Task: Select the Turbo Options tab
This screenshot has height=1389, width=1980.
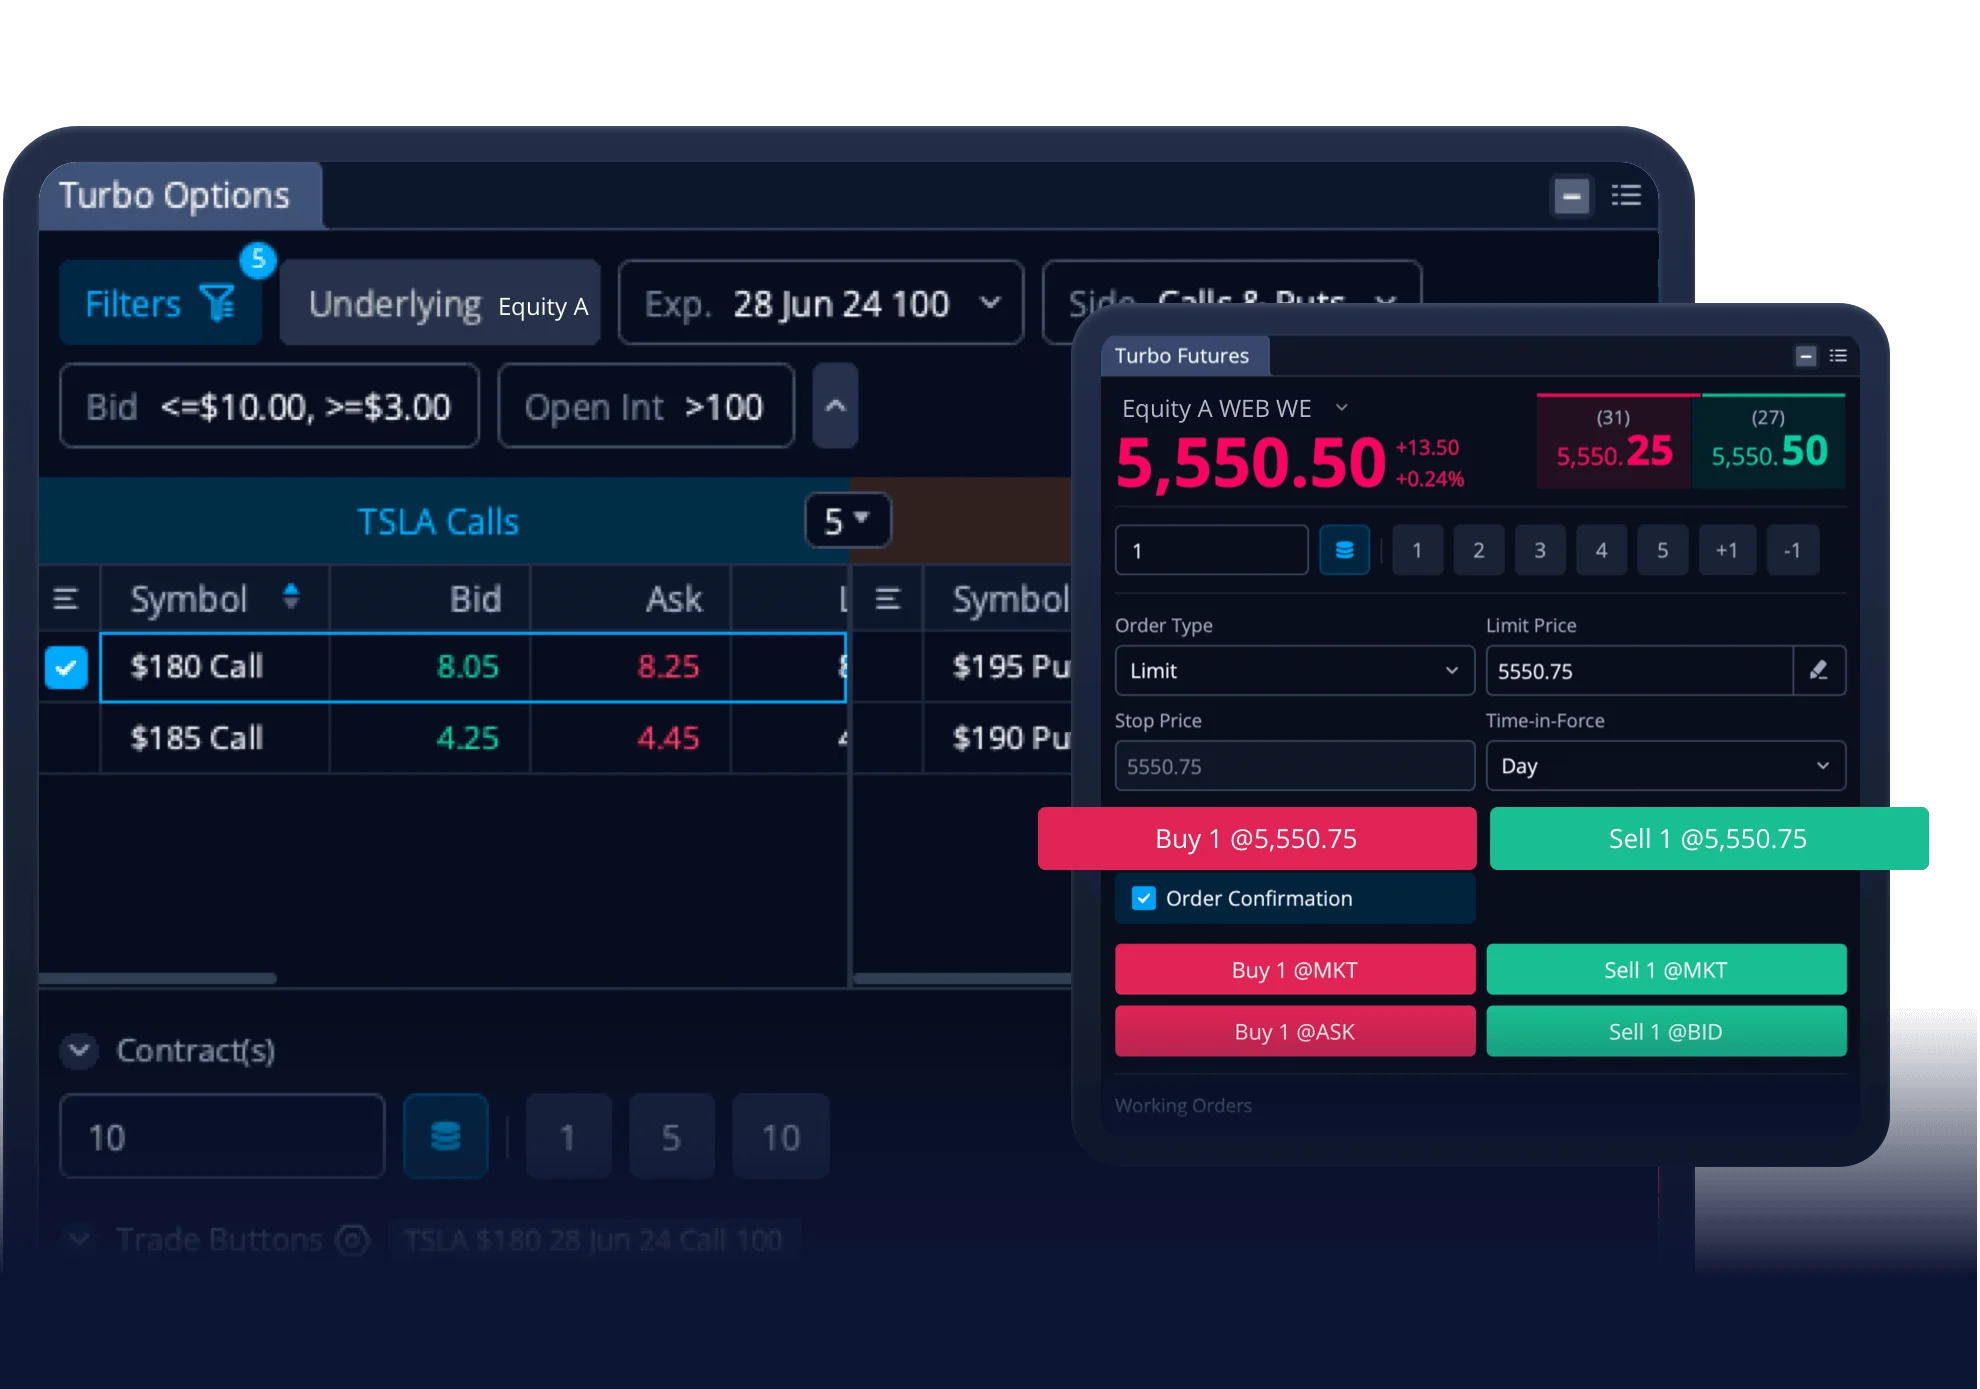Action: tap(175, 196)
